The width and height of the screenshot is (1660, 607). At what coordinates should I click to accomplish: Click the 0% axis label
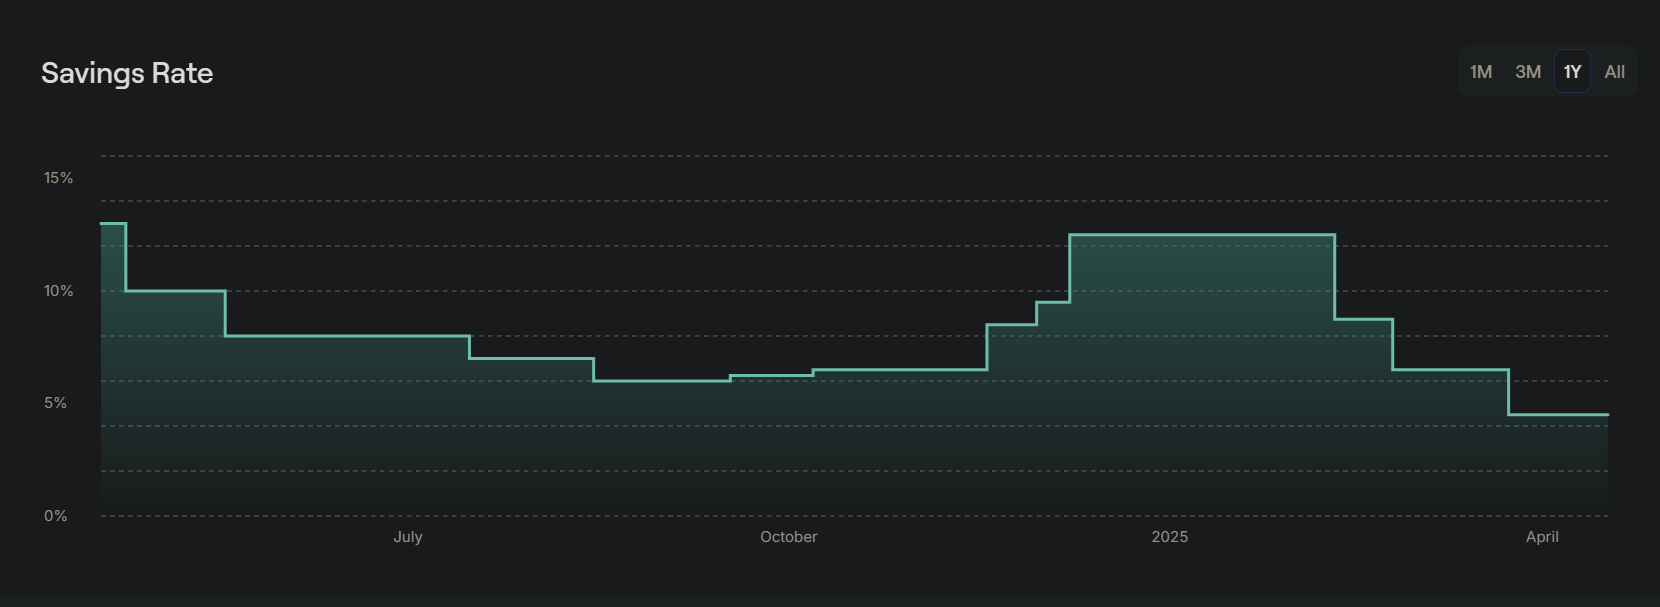click(55, 516)
